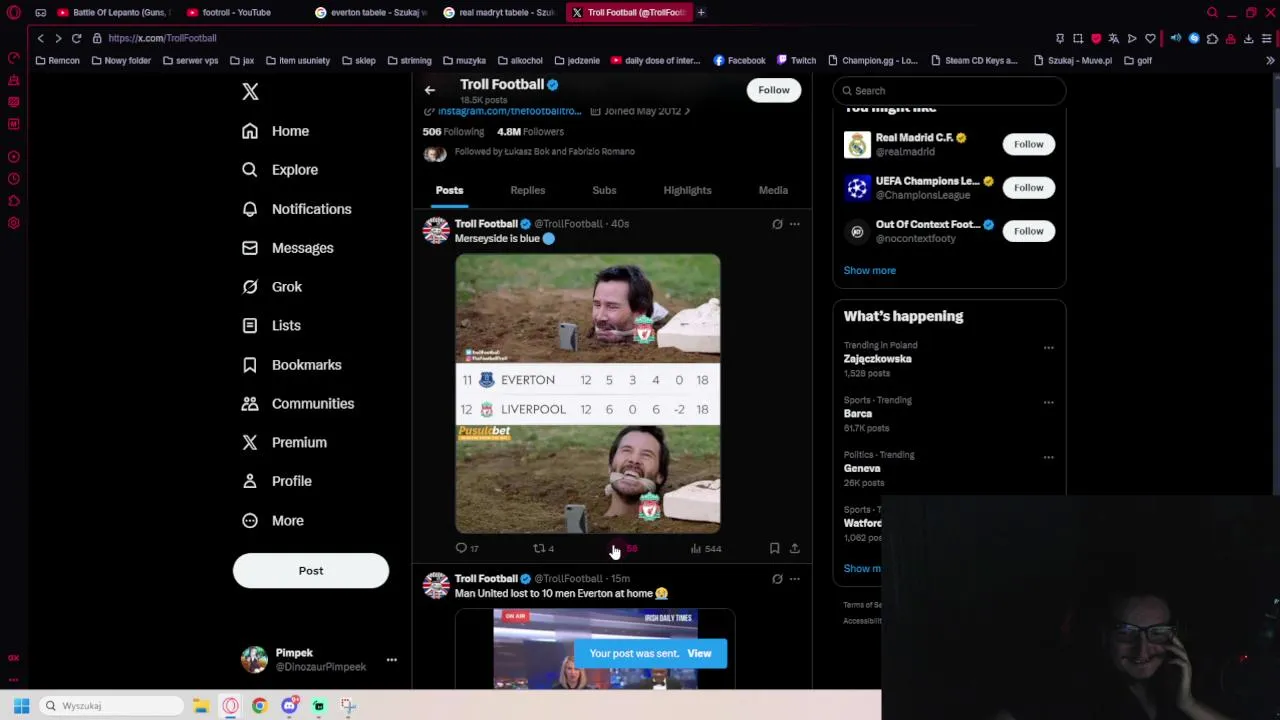Click the Post button
This screenshot has width=1280, height=720.
[311, 571]
